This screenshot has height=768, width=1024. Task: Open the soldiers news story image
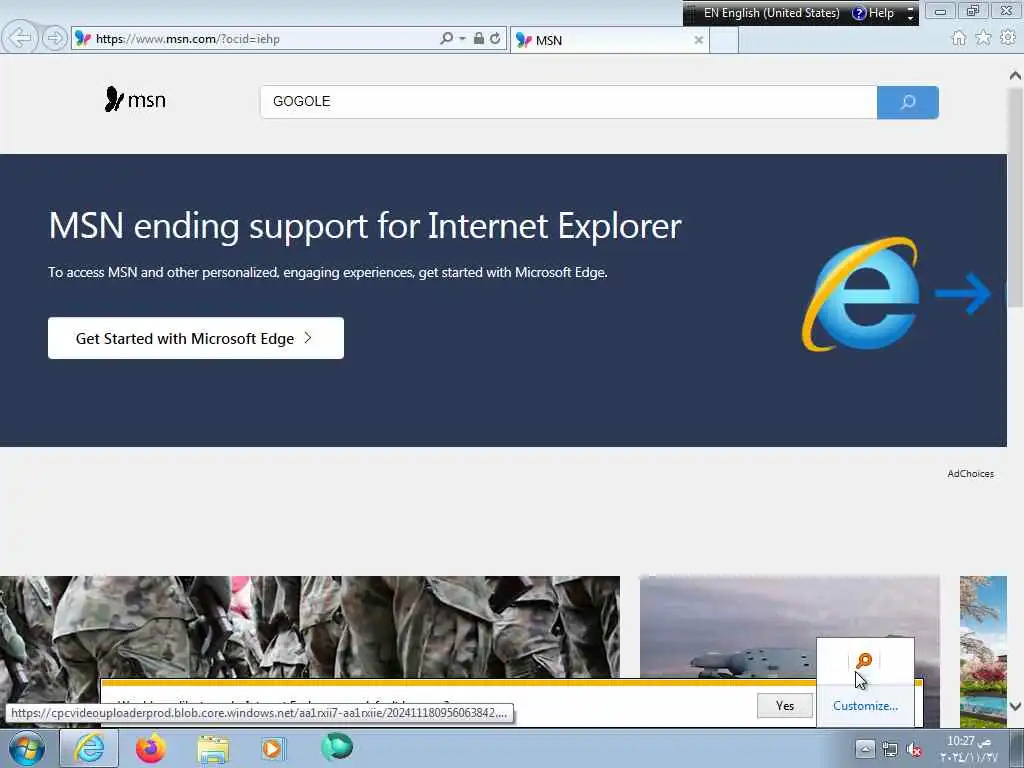pos(310,627)
